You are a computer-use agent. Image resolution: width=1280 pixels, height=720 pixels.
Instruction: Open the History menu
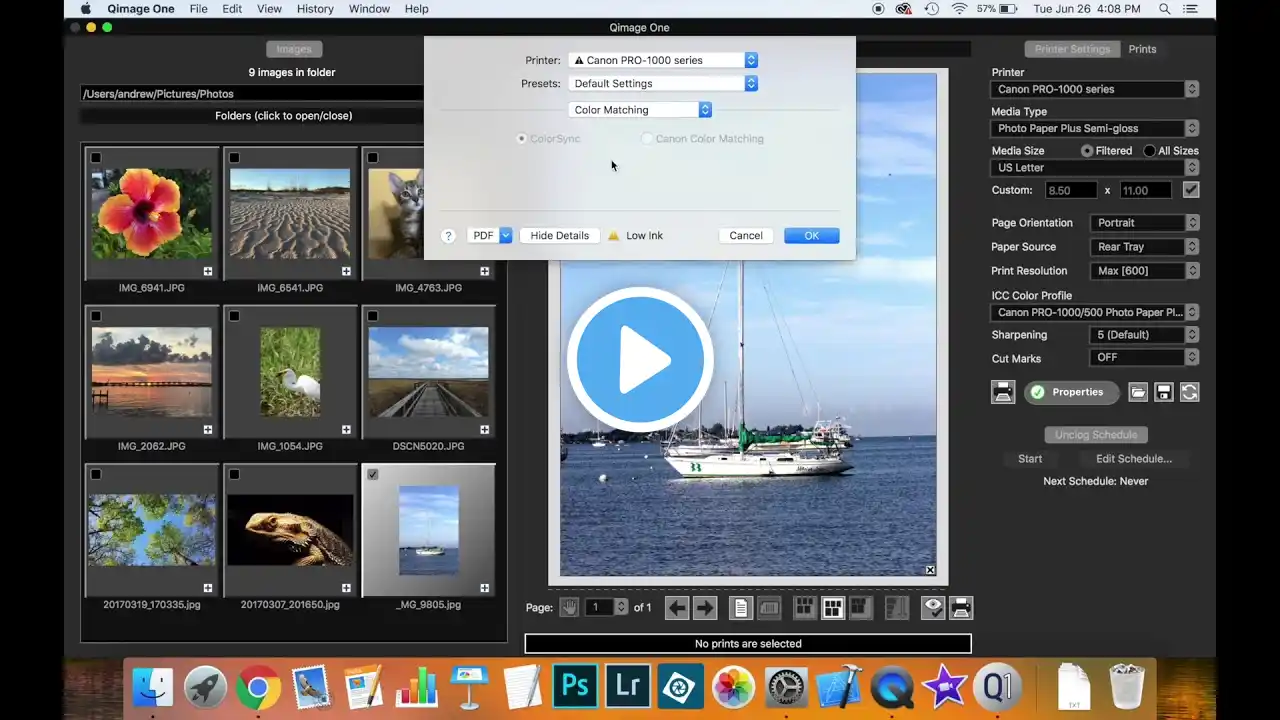(x=315, y=9)
